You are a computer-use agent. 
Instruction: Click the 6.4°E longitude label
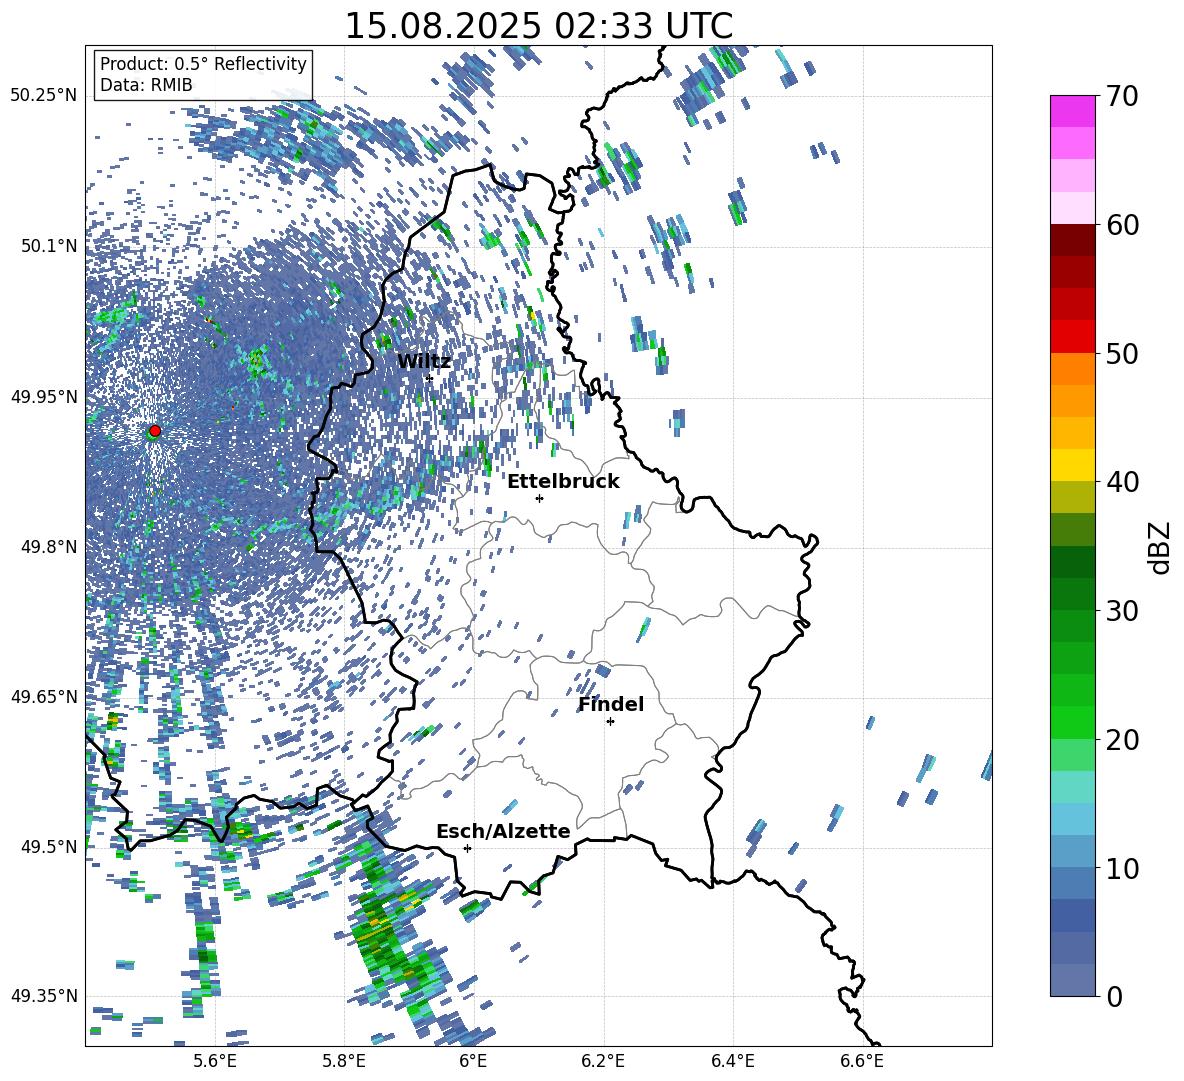pos(733,1061)
